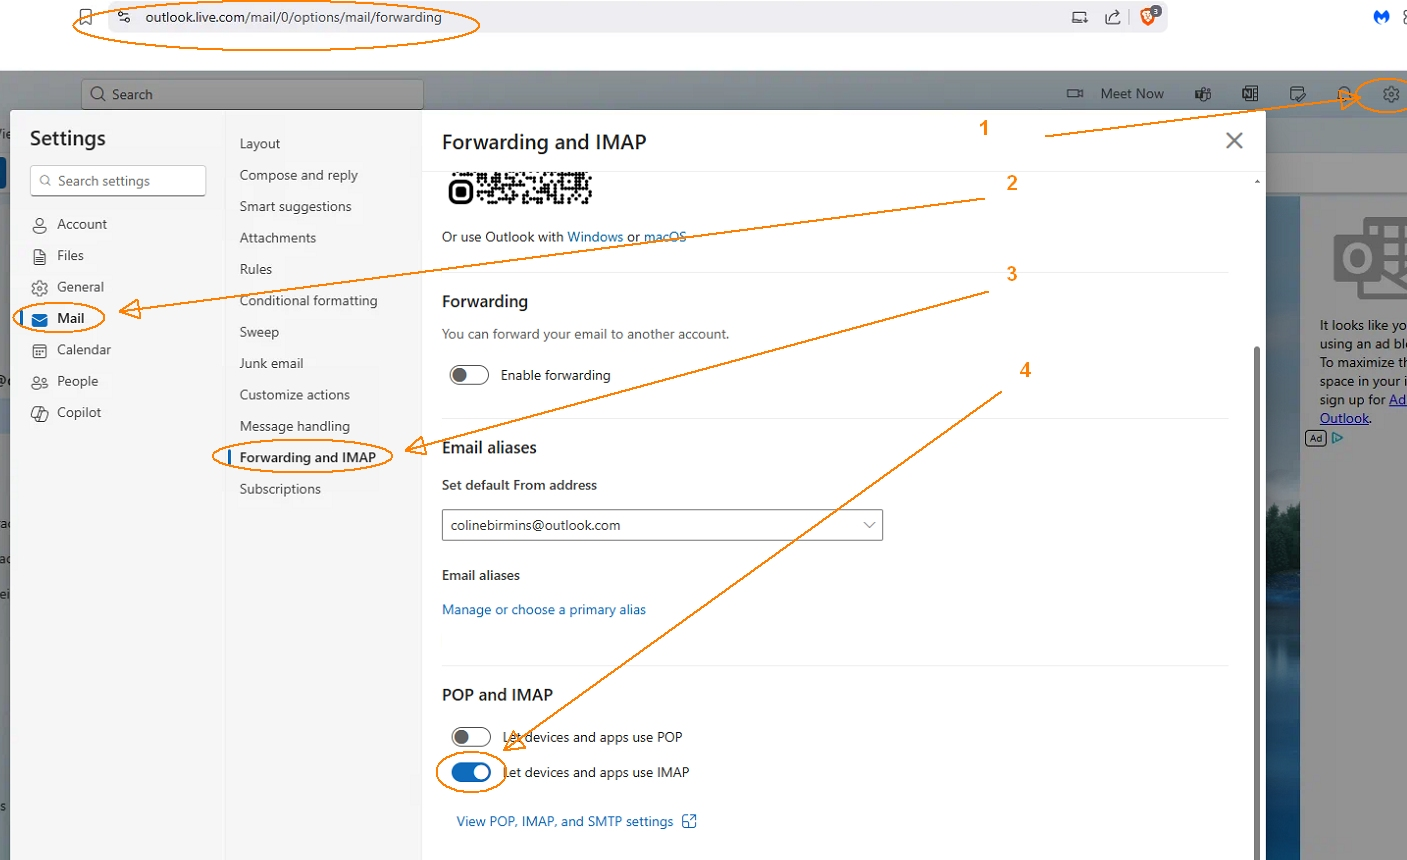The height and width of the screenshot is (860, 1407).
Task: Open View POP, IMAP, and SMTP settings
Action: tap(565, 821)
